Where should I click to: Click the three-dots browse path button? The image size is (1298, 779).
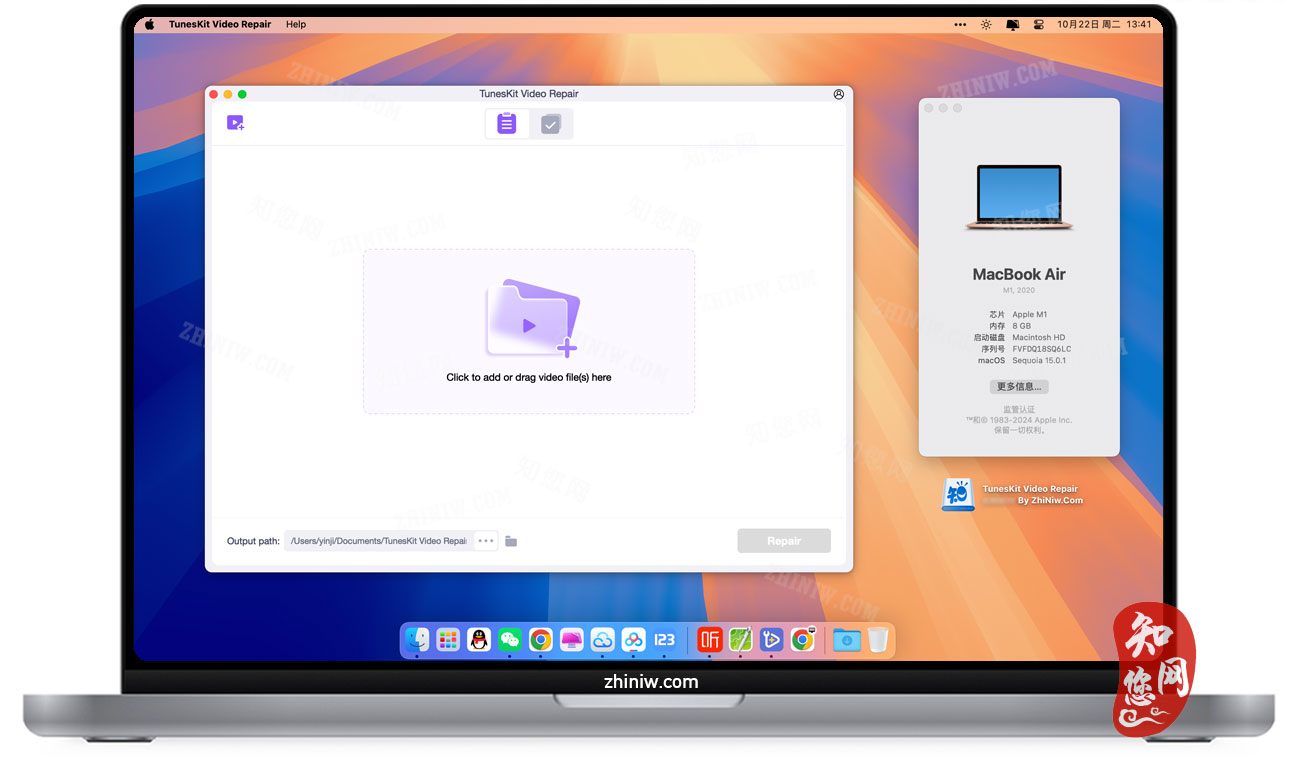pos(486,541)
